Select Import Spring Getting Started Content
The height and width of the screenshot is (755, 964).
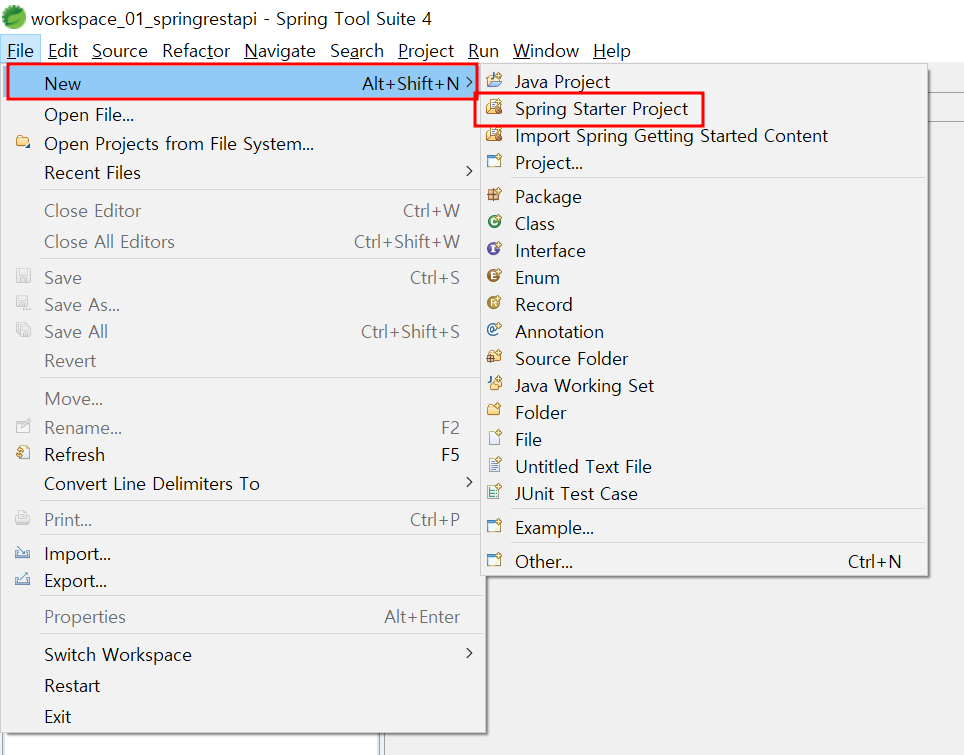(x=705, y=136)
